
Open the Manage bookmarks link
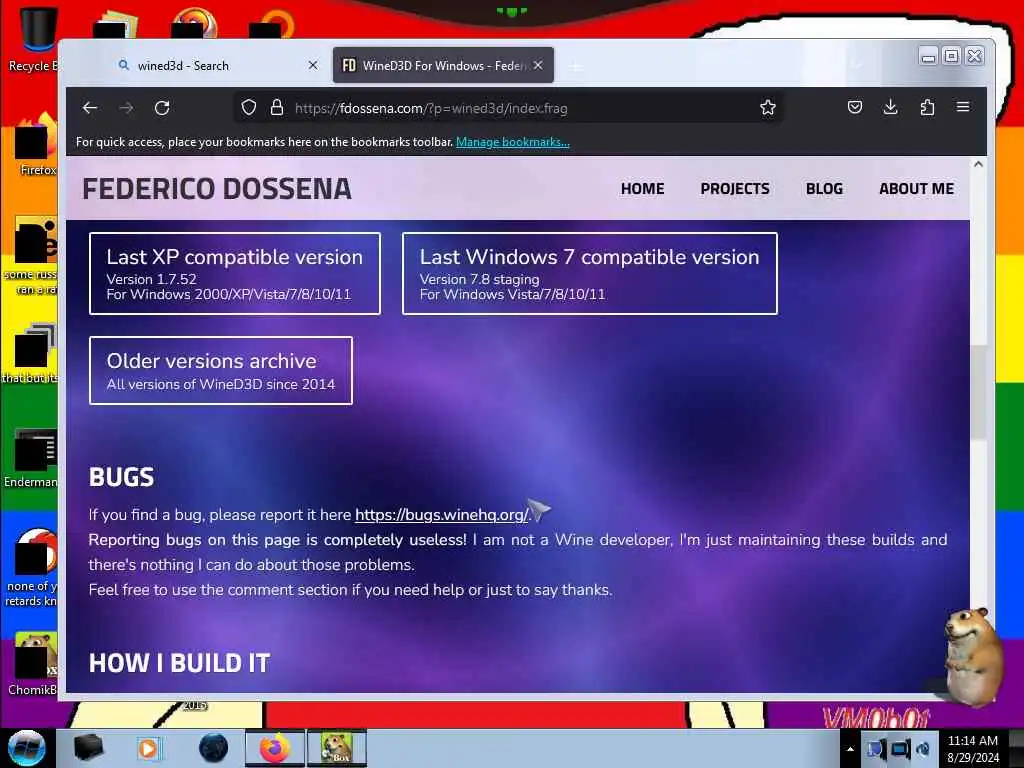point(513,142)
